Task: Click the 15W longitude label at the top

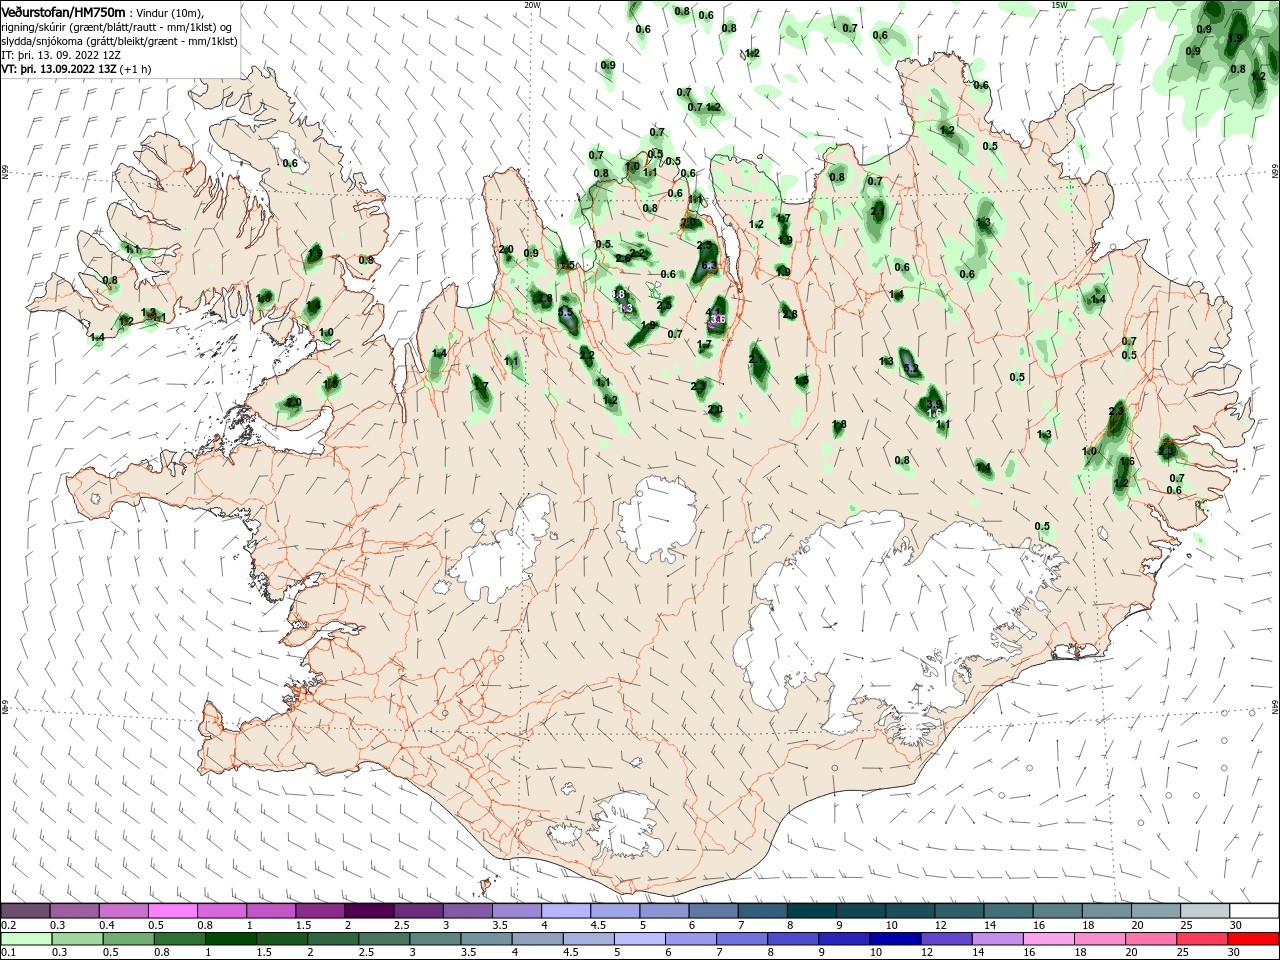Action: click(1059, 5)
